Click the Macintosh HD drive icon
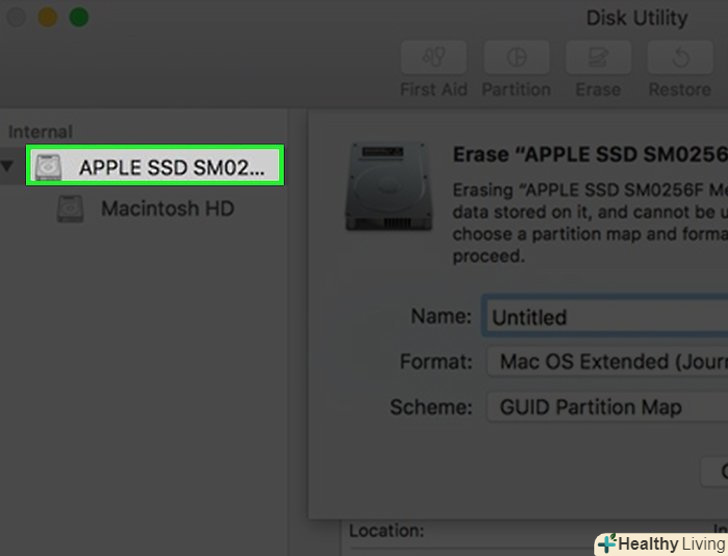Image resolution: width=728 pixels, height=556 pixels. (70, 208)
